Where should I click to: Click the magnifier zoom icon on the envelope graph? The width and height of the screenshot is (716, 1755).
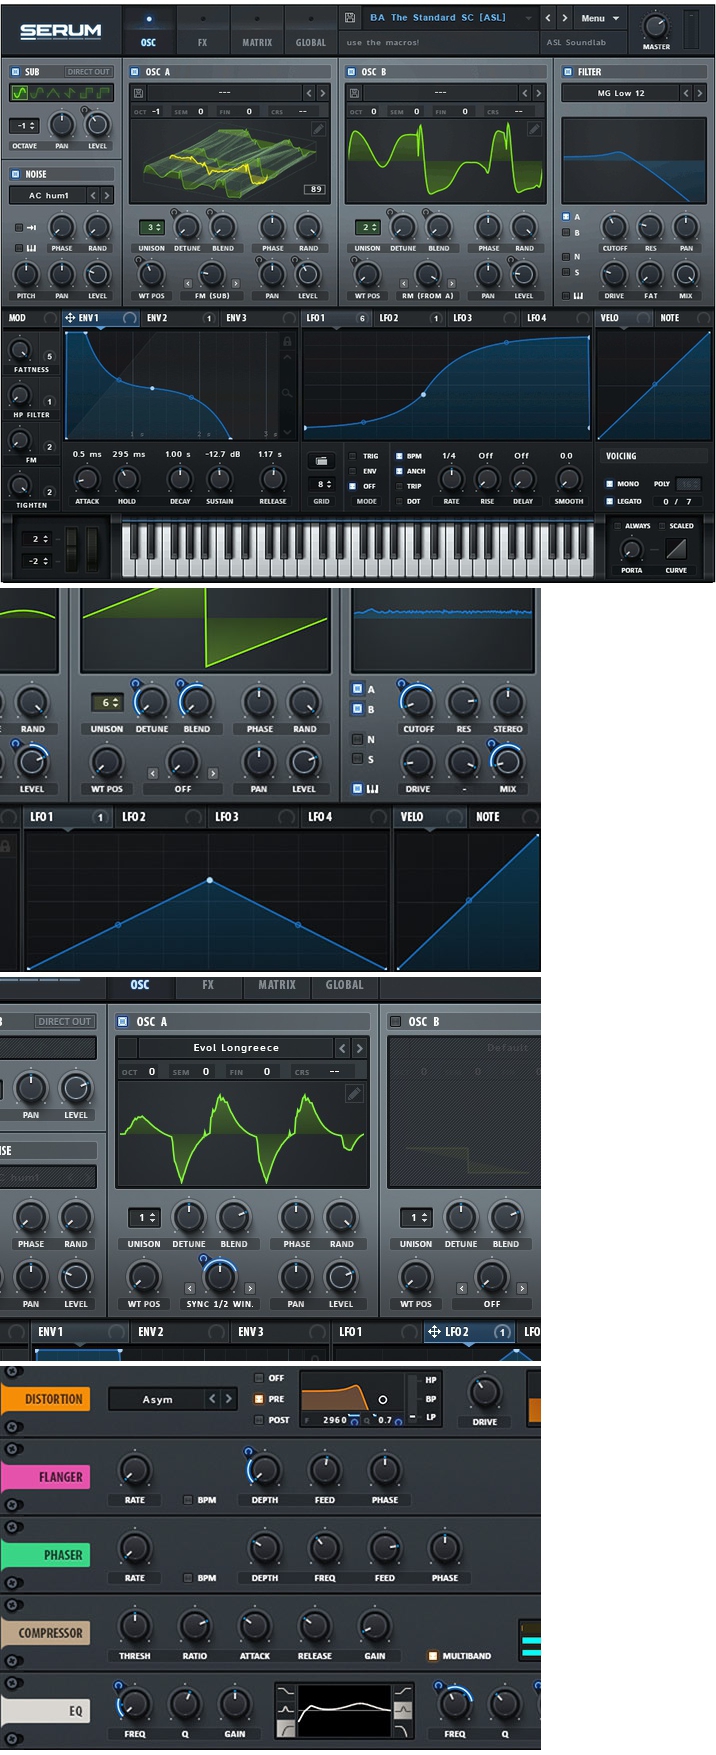287,393
